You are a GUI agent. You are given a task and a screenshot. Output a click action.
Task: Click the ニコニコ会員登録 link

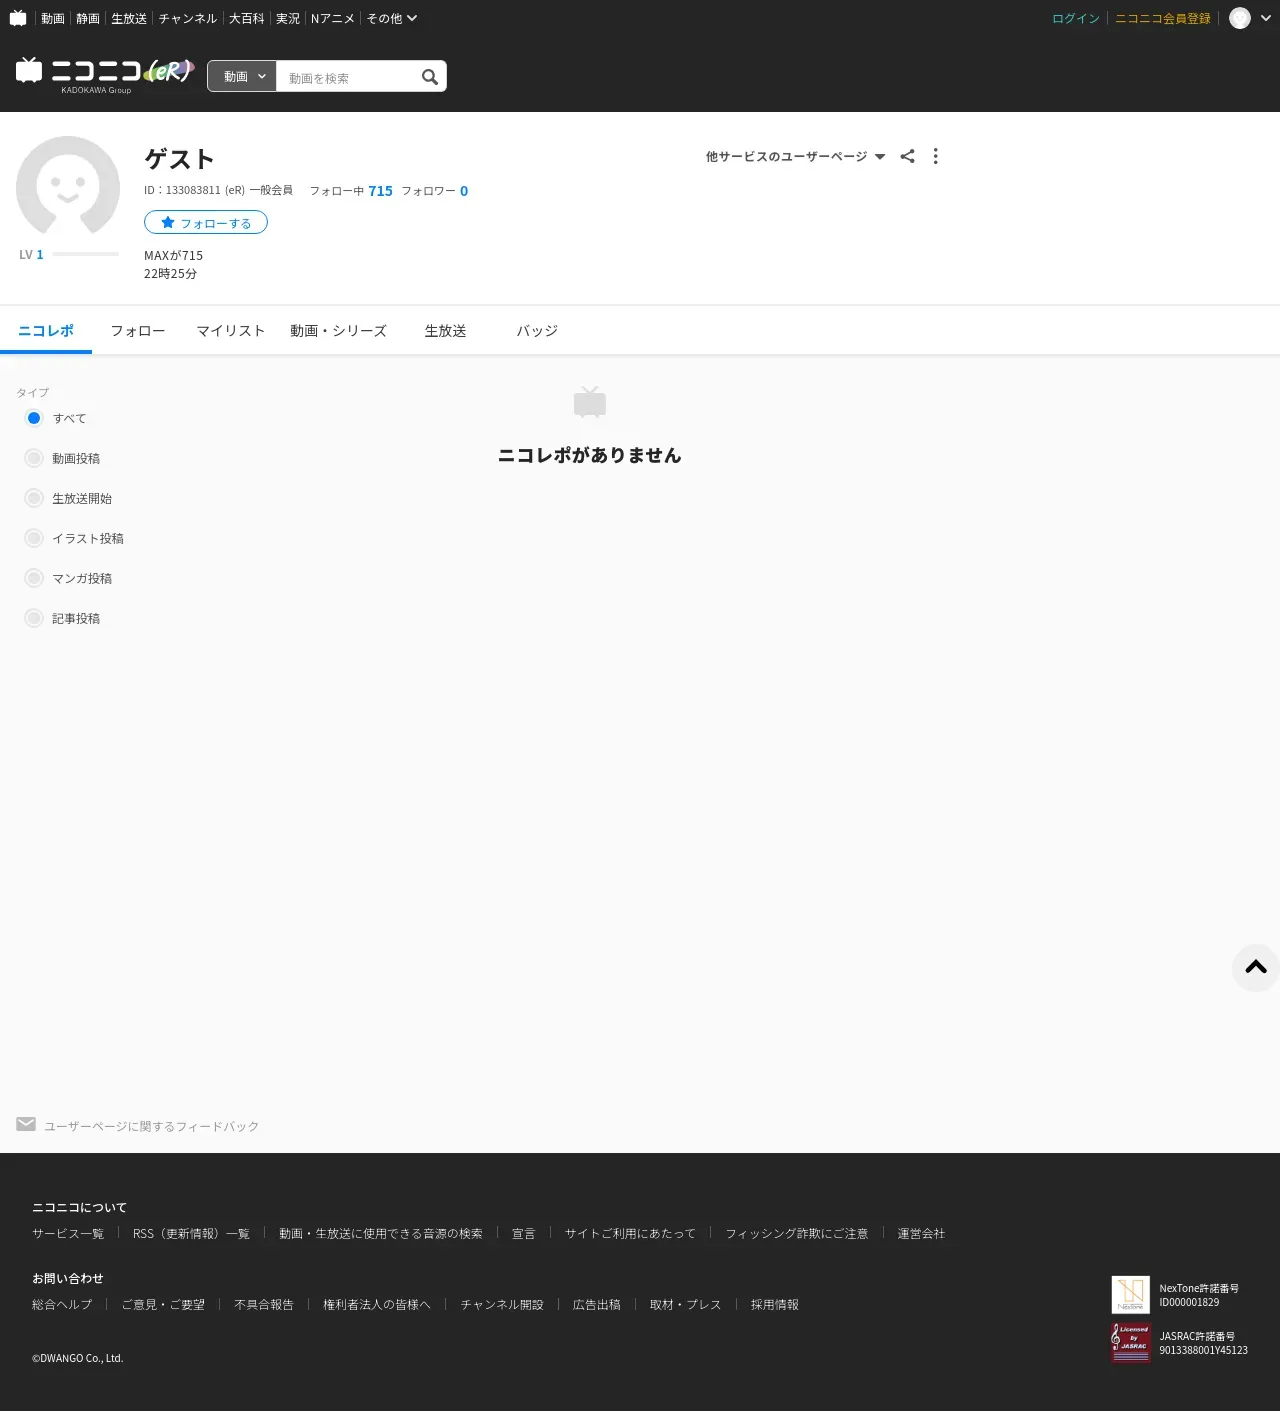(1163, 18)
